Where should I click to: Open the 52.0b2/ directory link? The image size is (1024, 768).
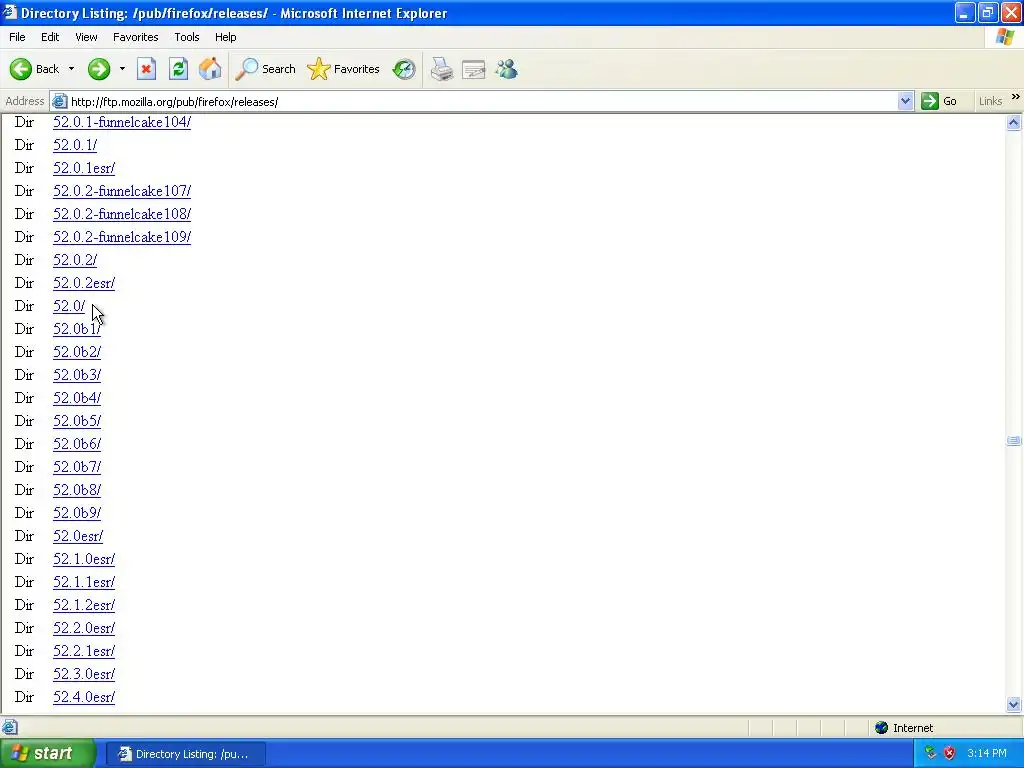coord(76,351)
